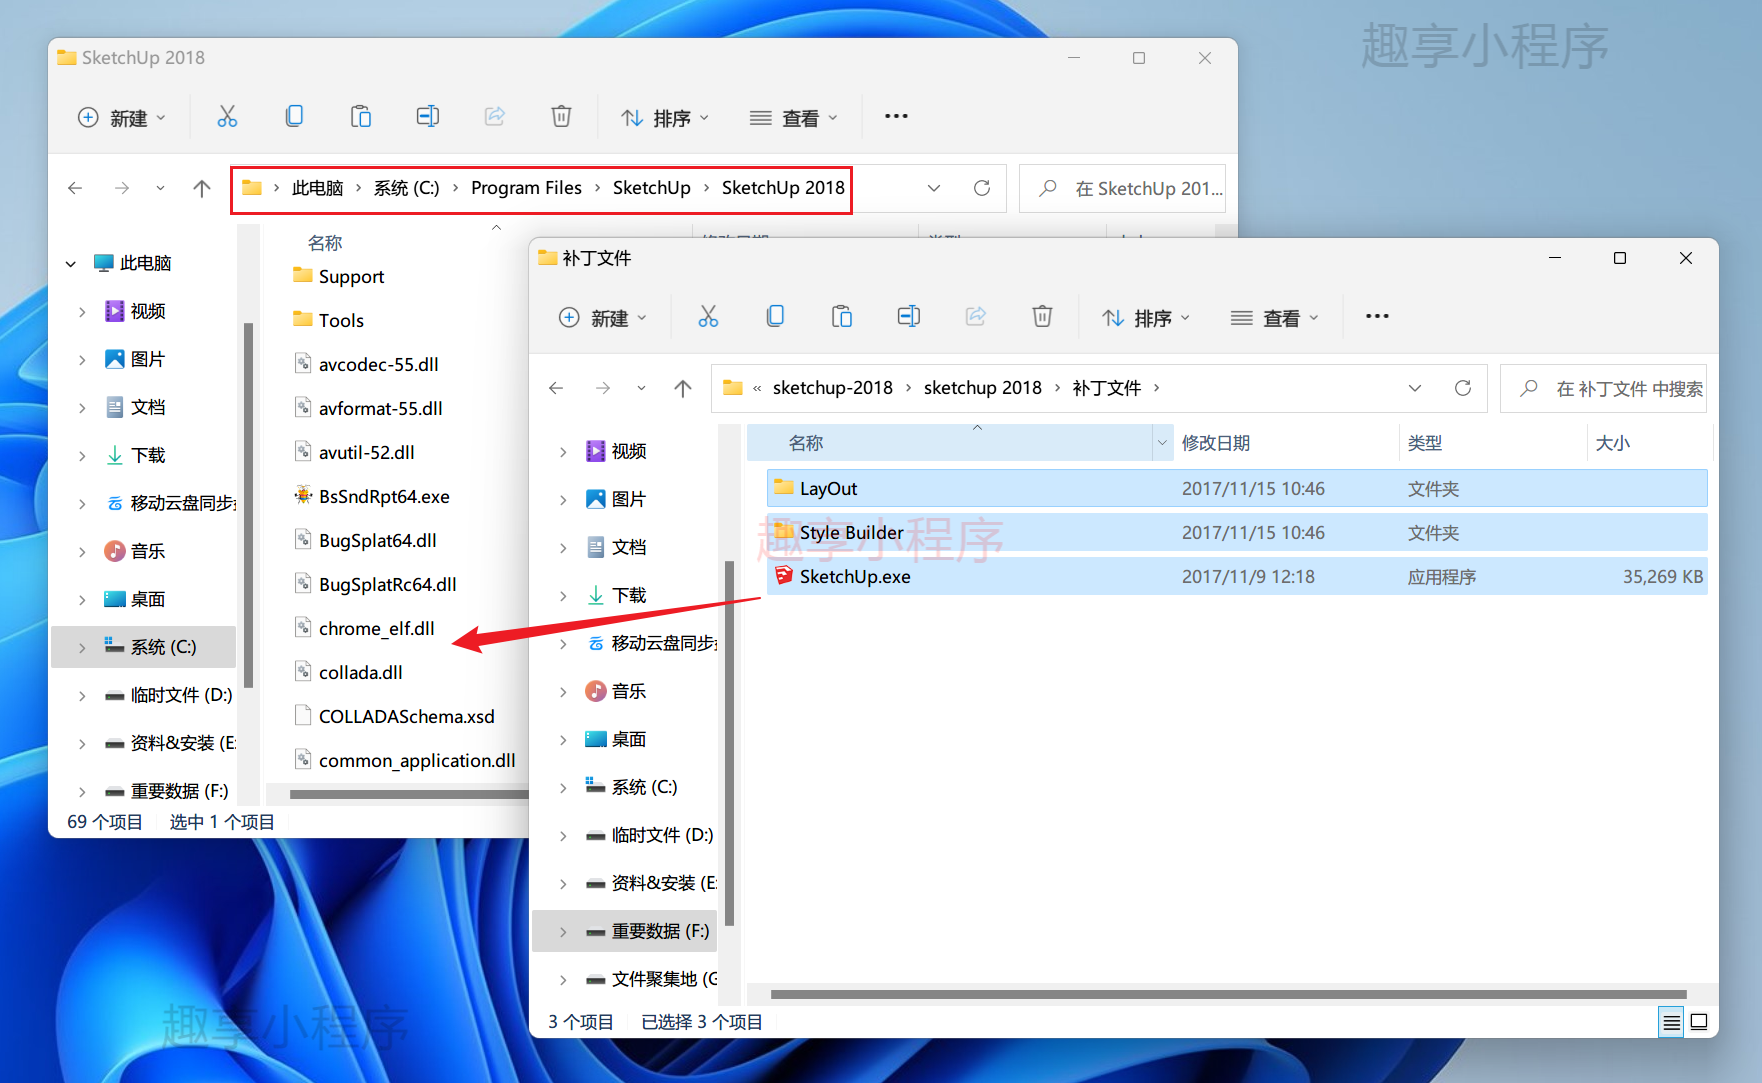Image resolution: width=1762 pixels, height=1083 pixels.
Task: Click vertical scrollbar in 补丁文件 sidebar
Action: [x=729, y=743]
